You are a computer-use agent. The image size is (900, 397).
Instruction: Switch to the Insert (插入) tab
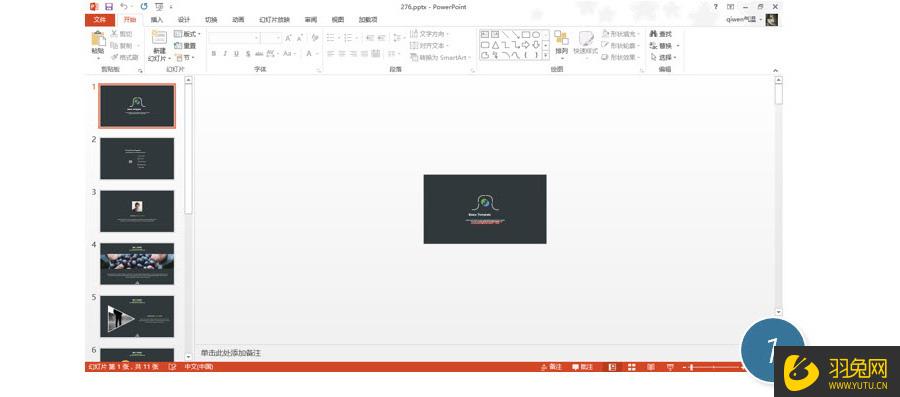pos(157,20)
